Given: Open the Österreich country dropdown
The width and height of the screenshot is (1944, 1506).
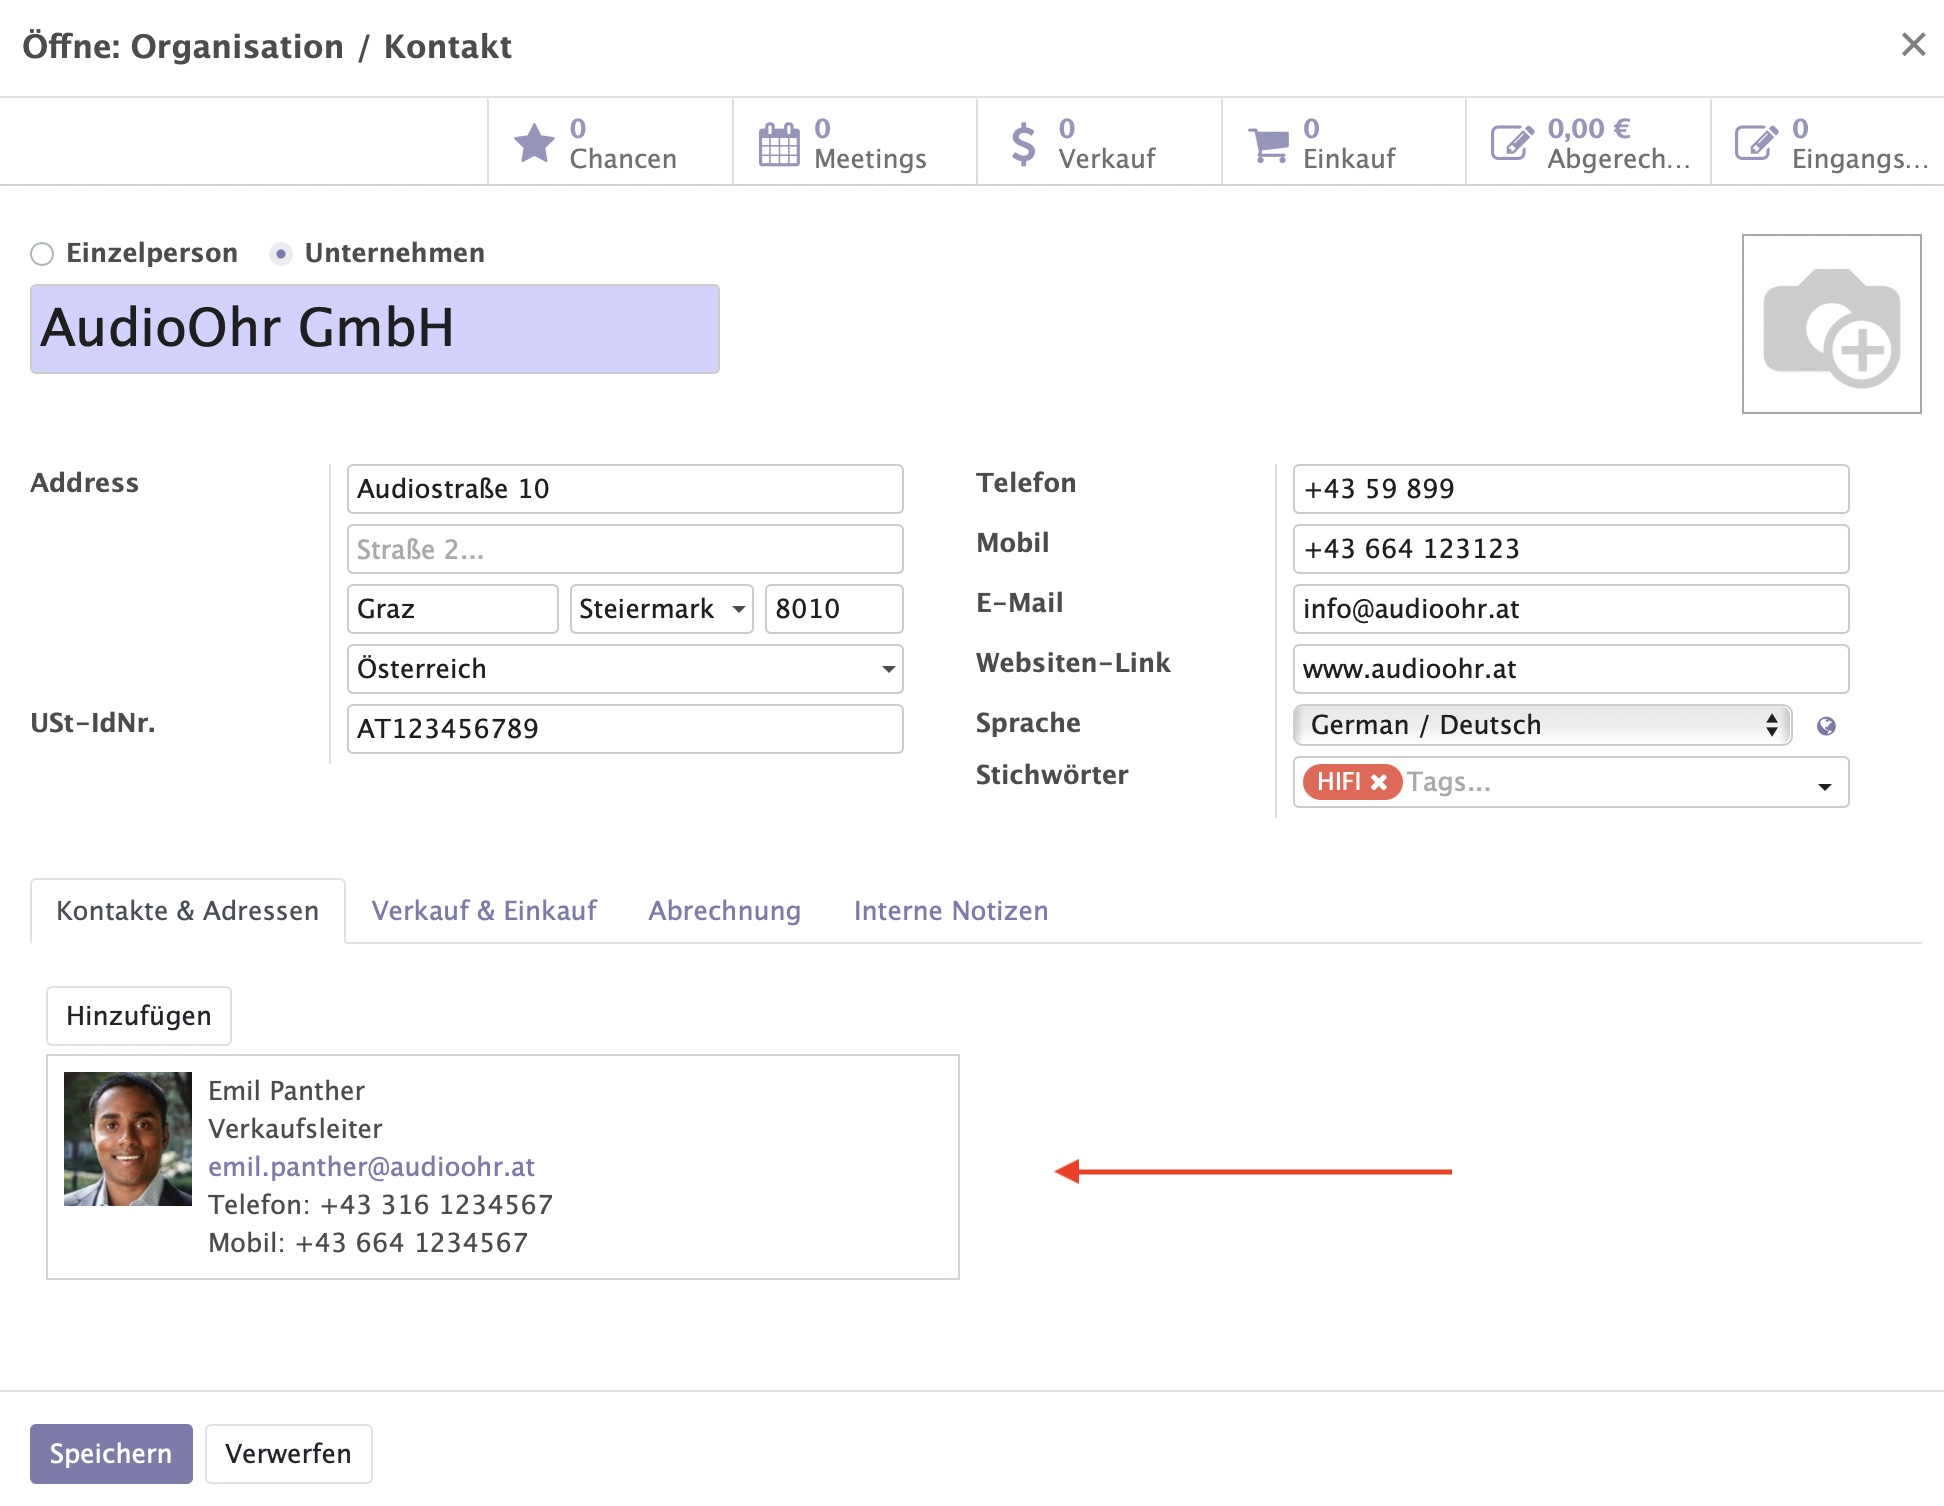Looking at the screenshot, I should (x=625, y=669).
